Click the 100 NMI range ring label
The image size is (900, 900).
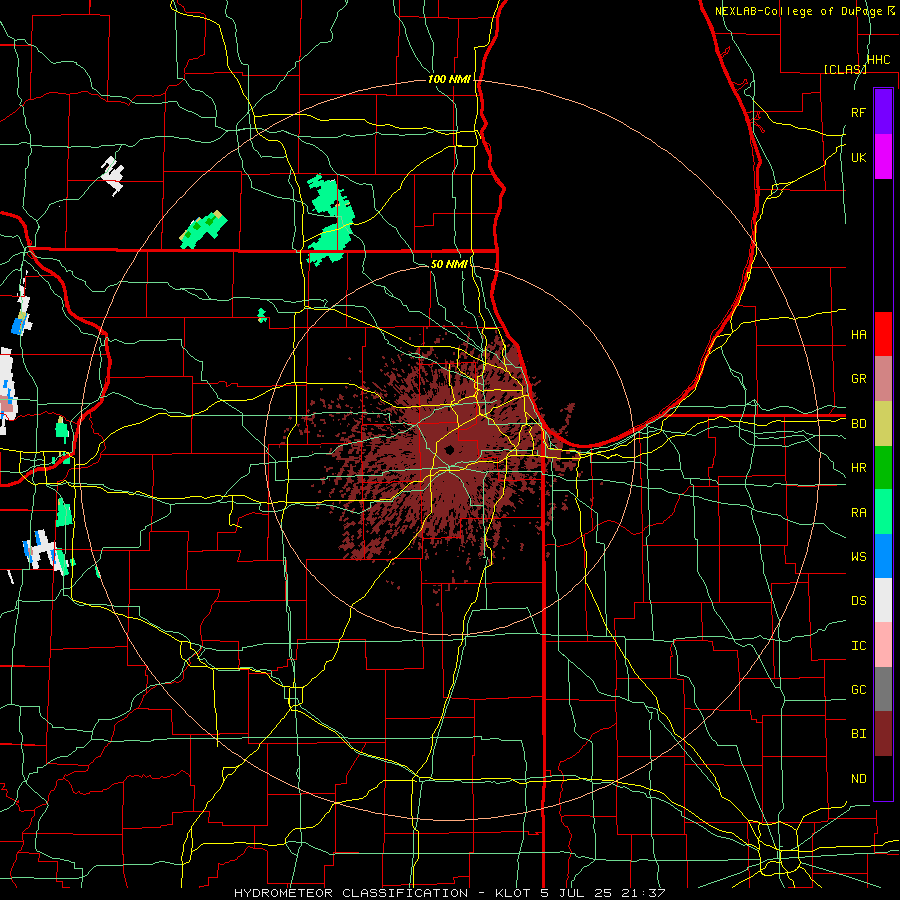click(449, 79)
